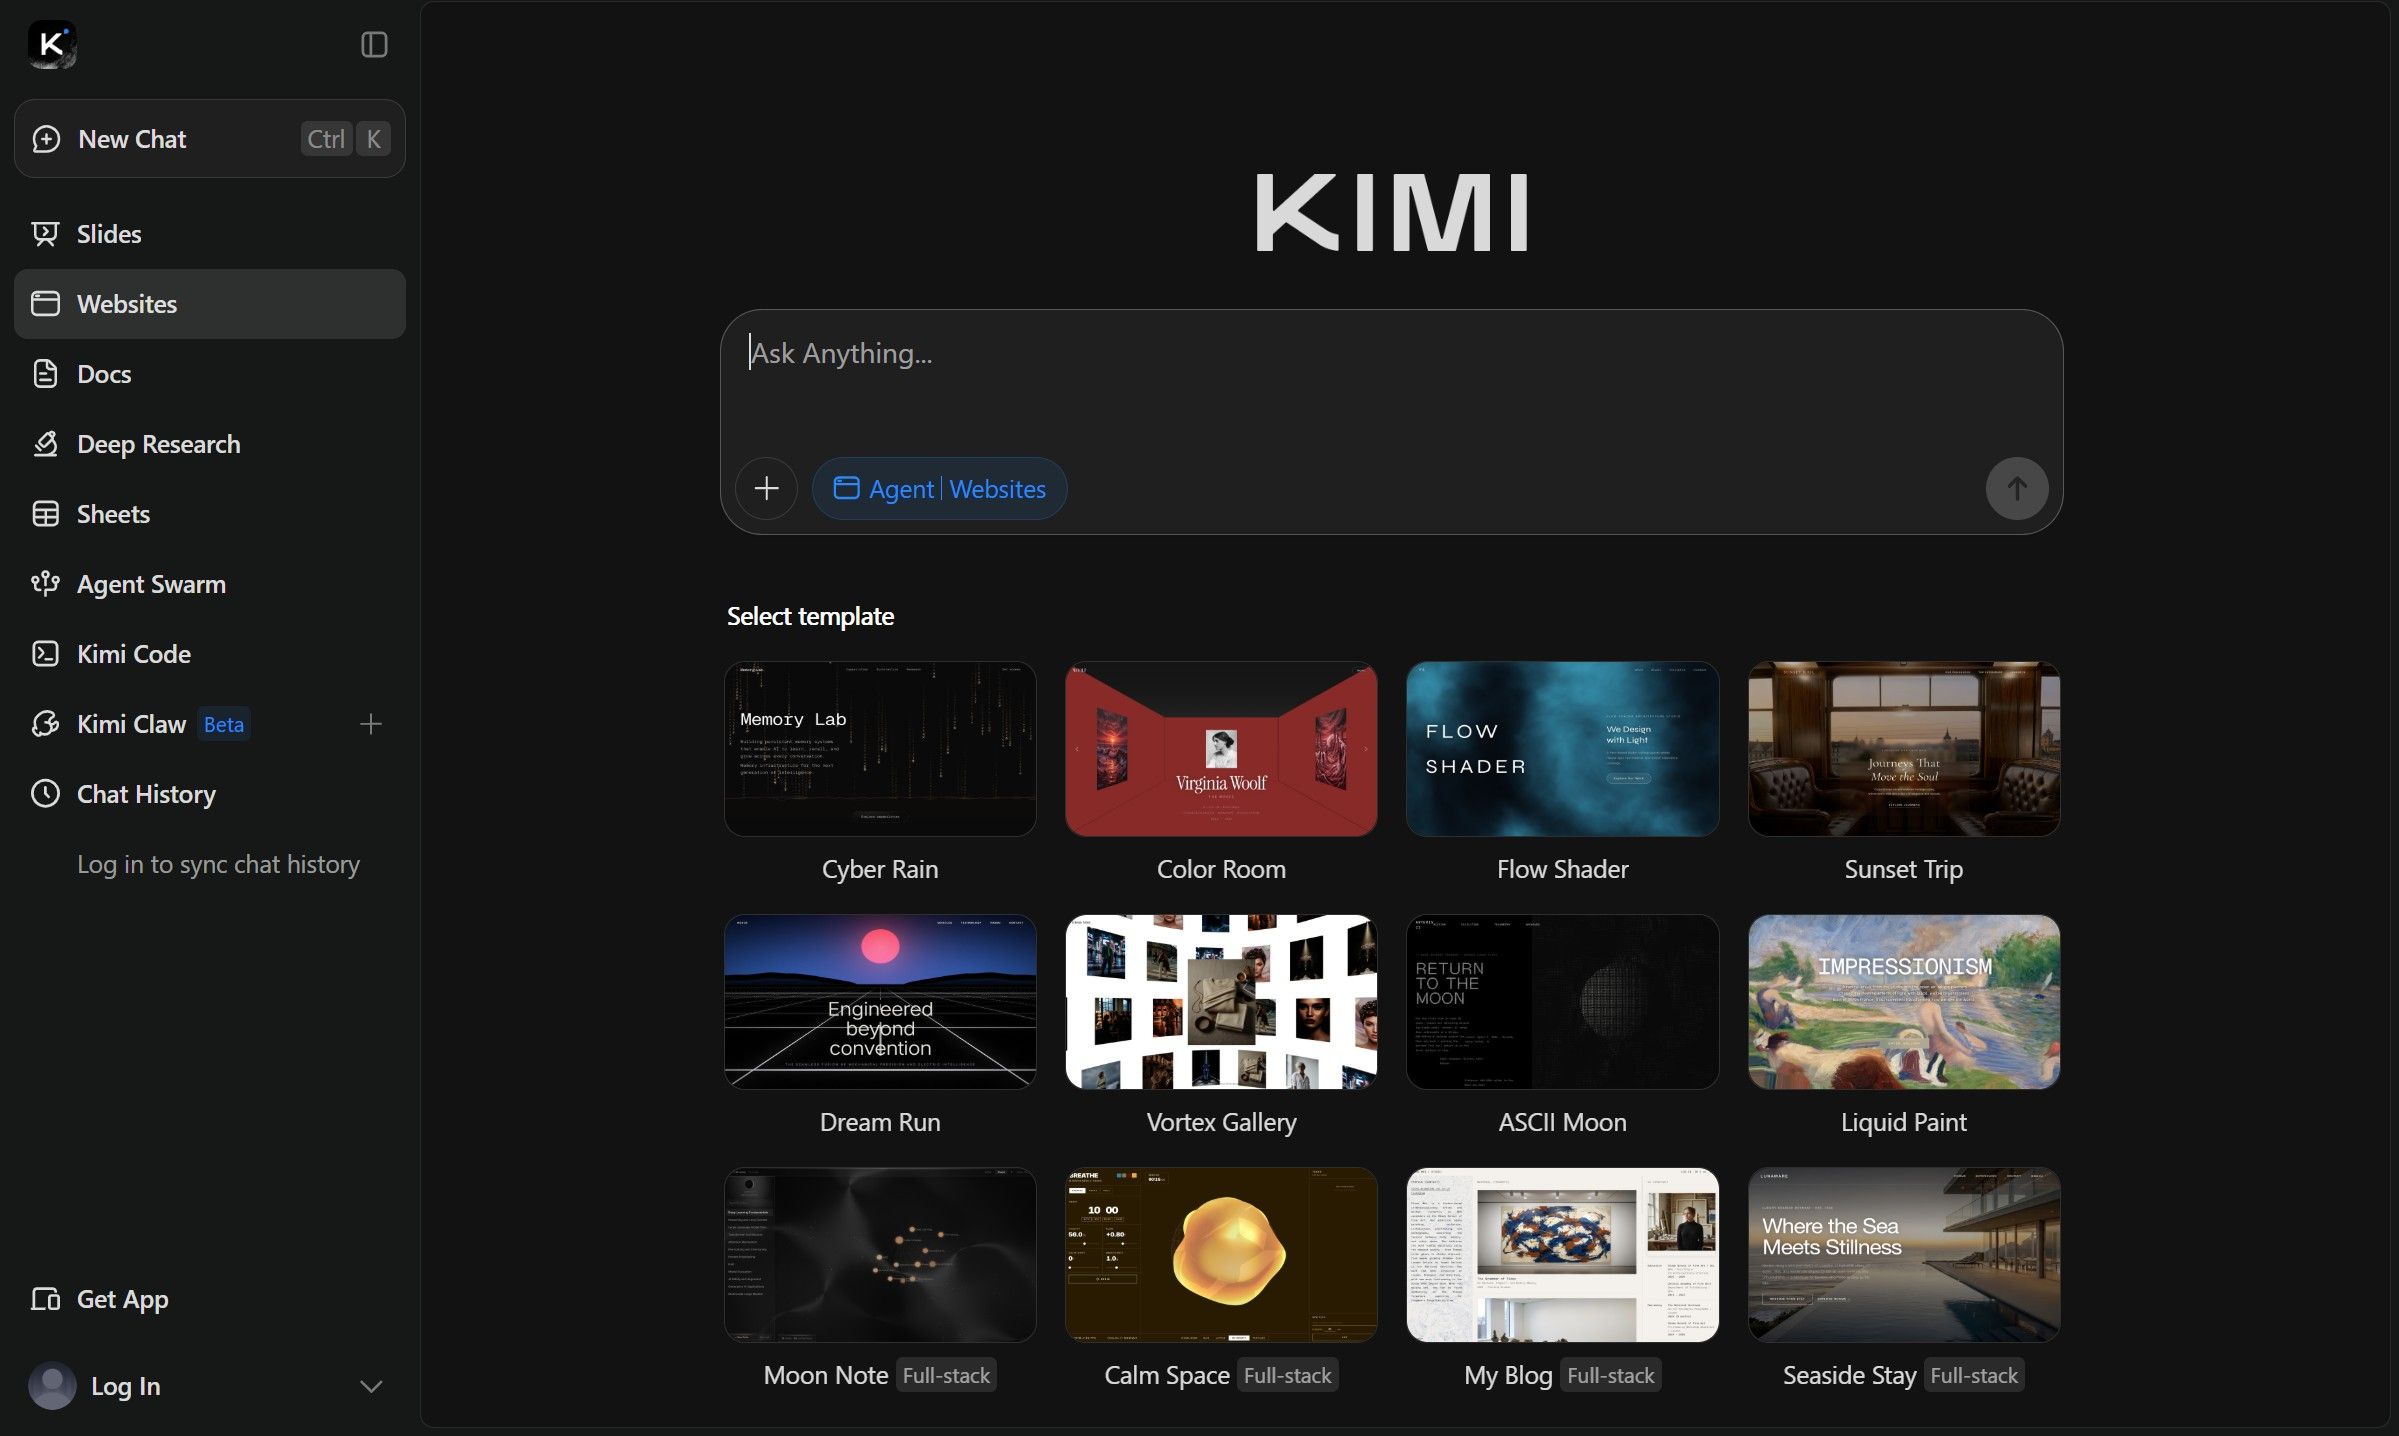
Task: Click the Kimi logo icon
Action: coord(52,45)
